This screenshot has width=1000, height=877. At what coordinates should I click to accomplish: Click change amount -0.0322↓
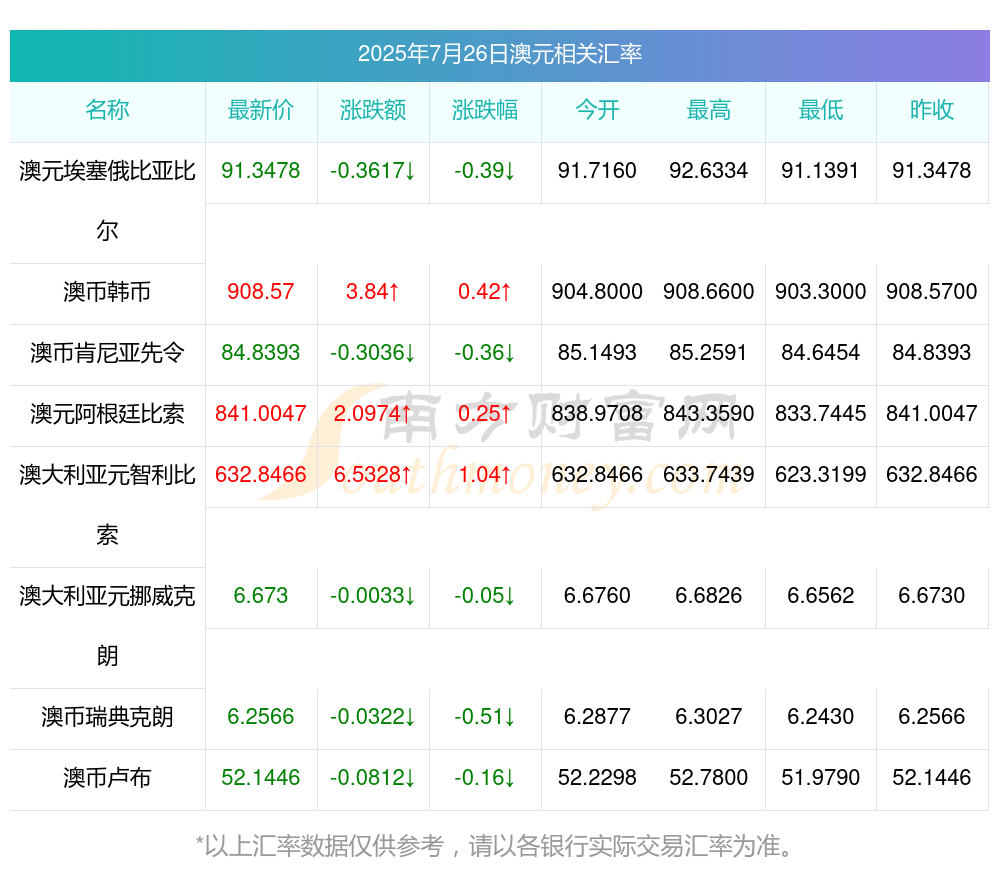373,716
